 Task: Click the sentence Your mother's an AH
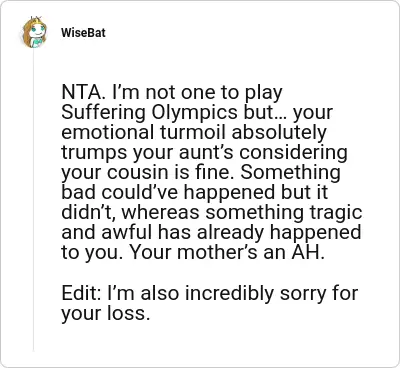tap(227, 253)
